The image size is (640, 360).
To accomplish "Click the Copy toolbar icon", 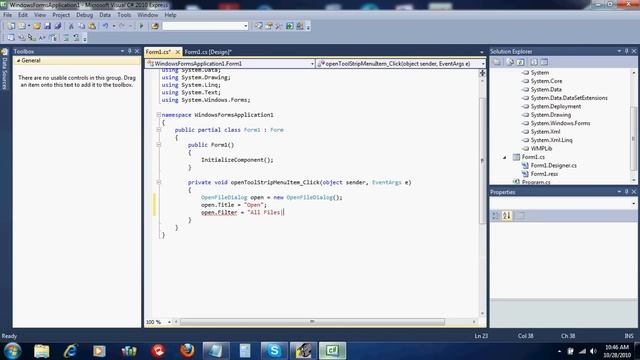I will point(82,26).
